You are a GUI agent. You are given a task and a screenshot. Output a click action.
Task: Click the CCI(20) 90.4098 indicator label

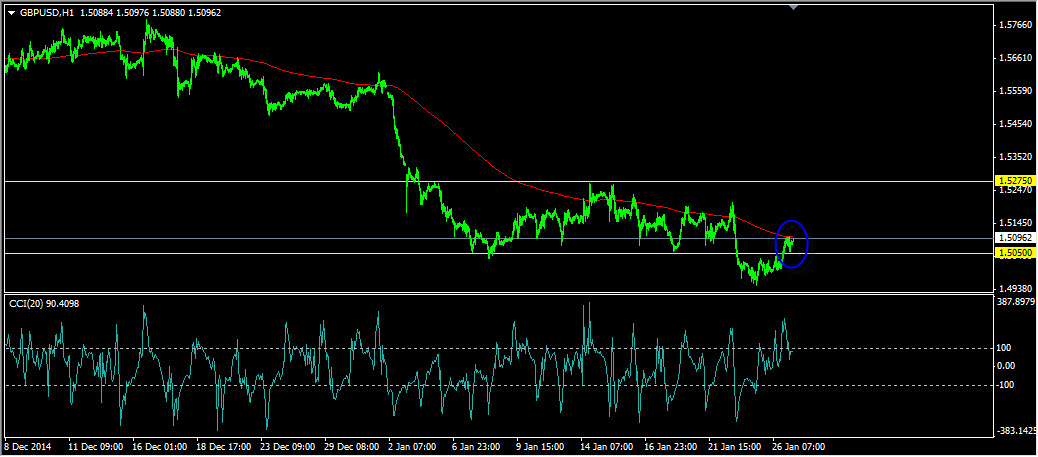(x=45, y=303)
